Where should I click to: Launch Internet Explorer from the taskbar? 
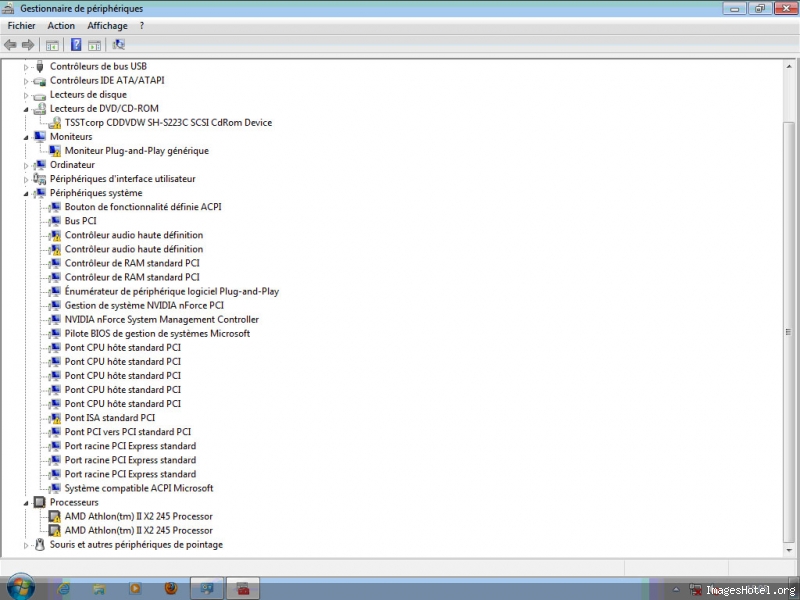click(64, 589)
